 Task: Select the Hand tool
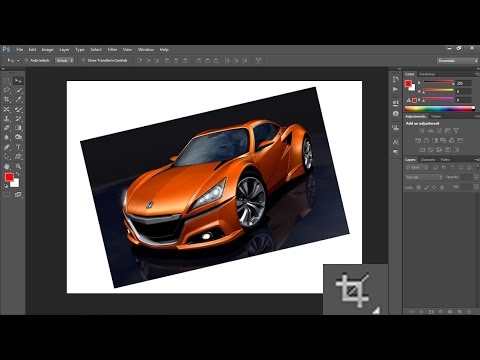coord(7,166)
